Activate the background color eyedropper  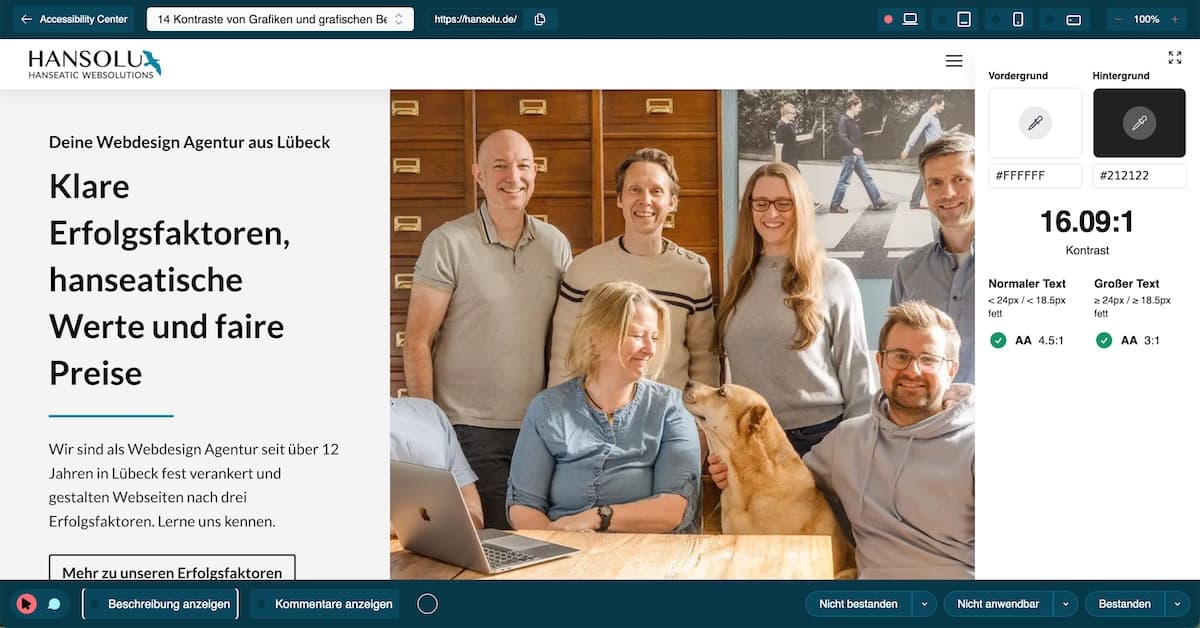[1139, 123]
